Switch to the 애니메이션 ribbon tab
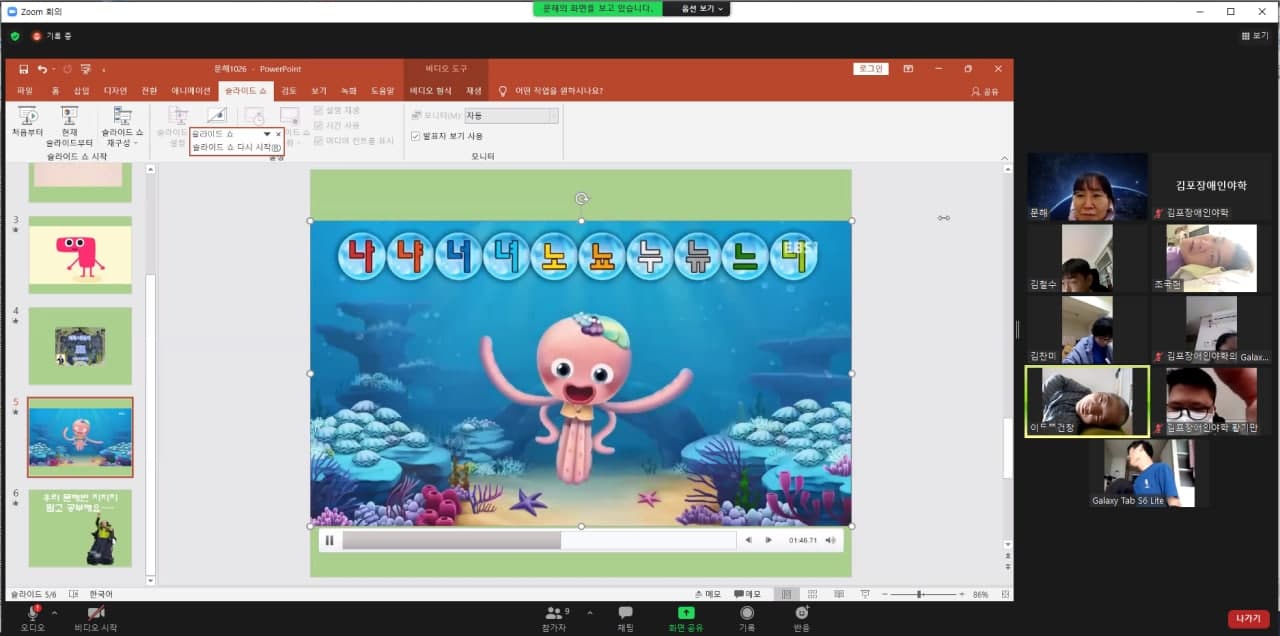 coord(191,91)
